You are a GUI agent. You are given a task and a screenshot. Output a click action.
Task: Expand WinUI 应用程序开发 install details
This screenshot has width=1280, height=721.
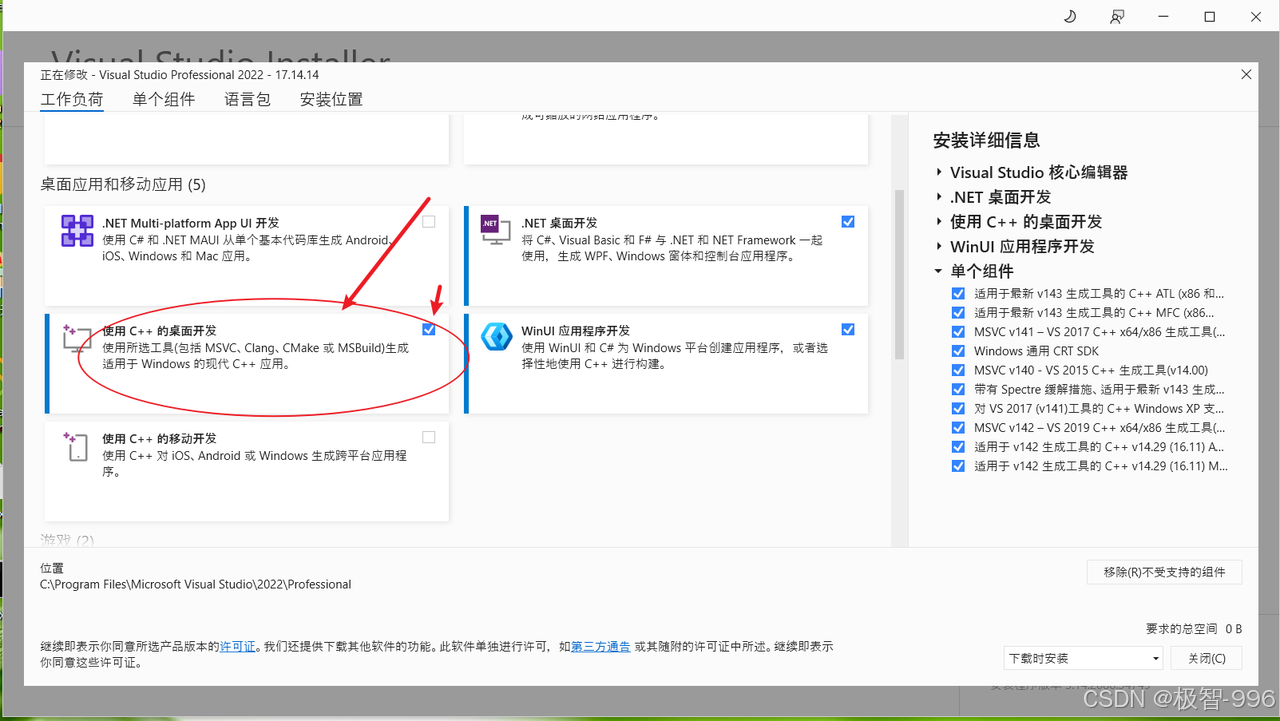click(x=939, y=246)
